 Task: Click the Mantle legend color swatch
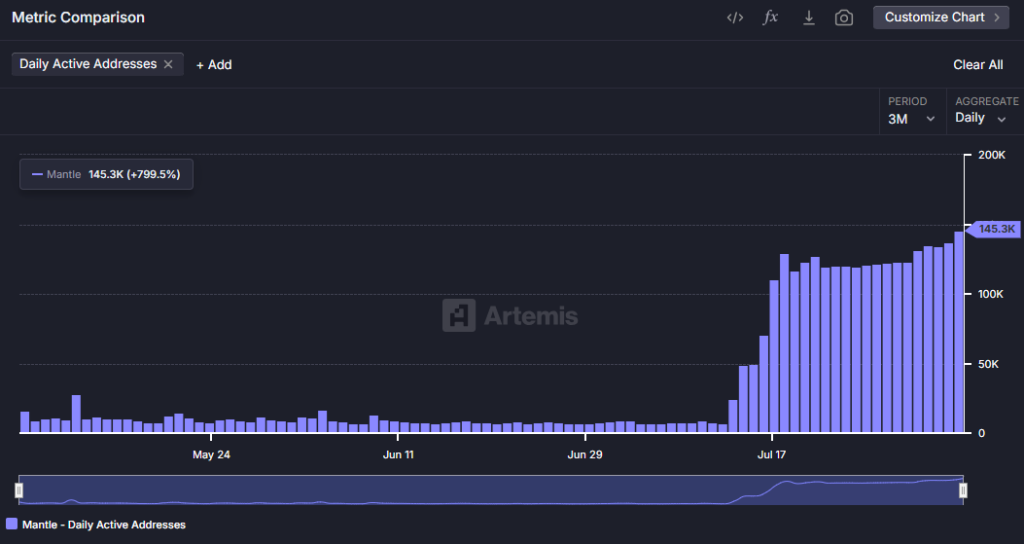[11, 524]
